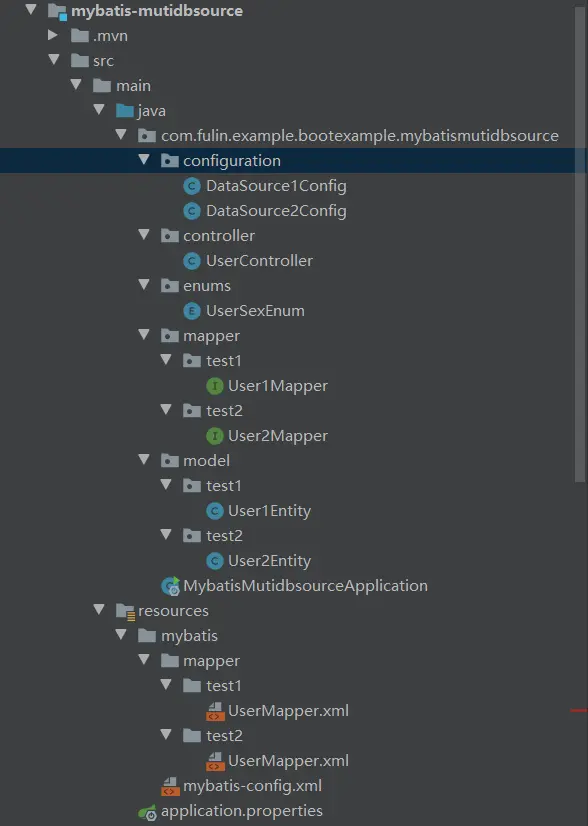Select MybatisMutidbsourceApplication class name
588x826 pixels.
coord(306,586)
